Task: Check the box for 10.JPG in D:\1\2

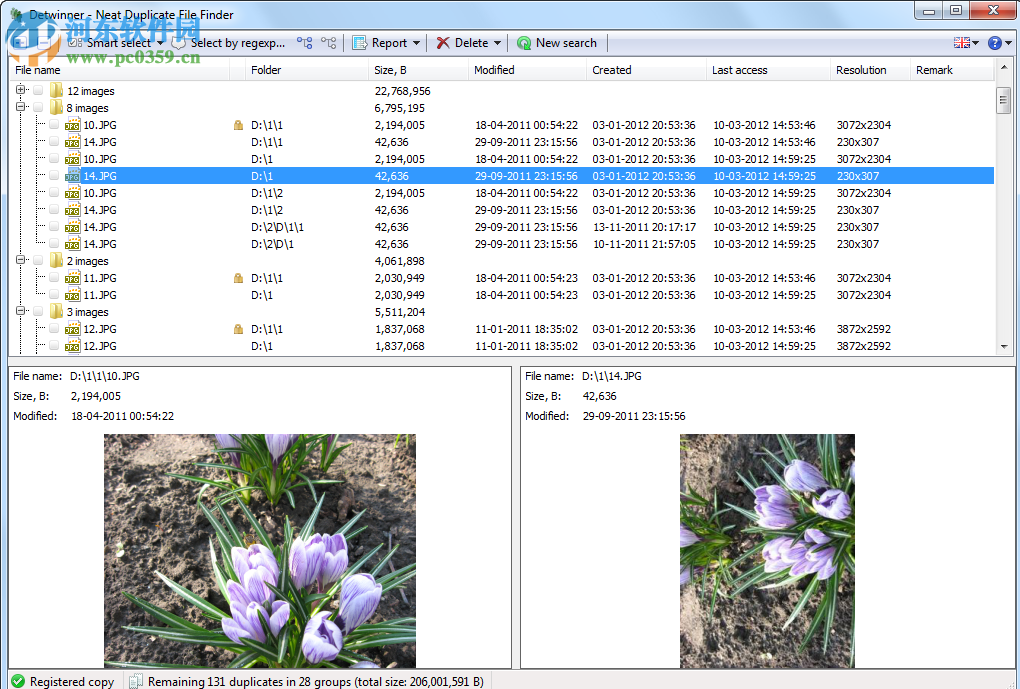Action: 54,193
